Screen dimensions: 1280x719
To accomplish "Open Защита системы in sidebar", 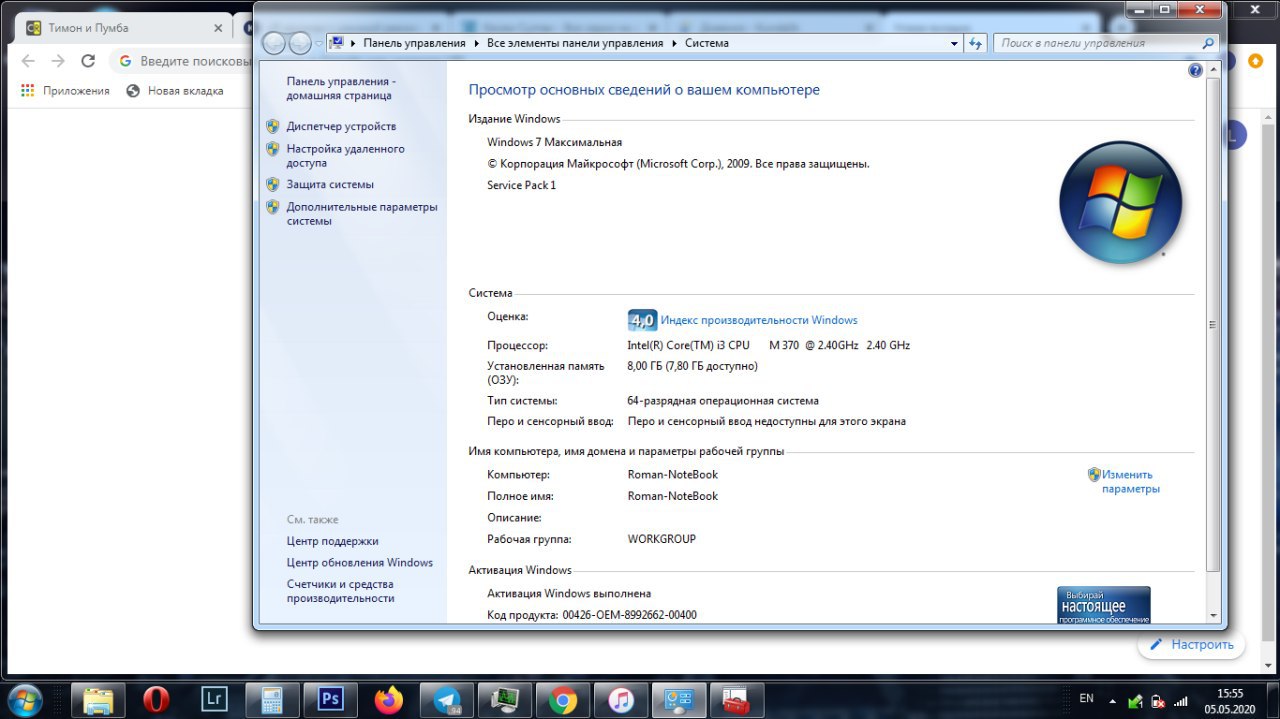I will click(x=330, y=184).
